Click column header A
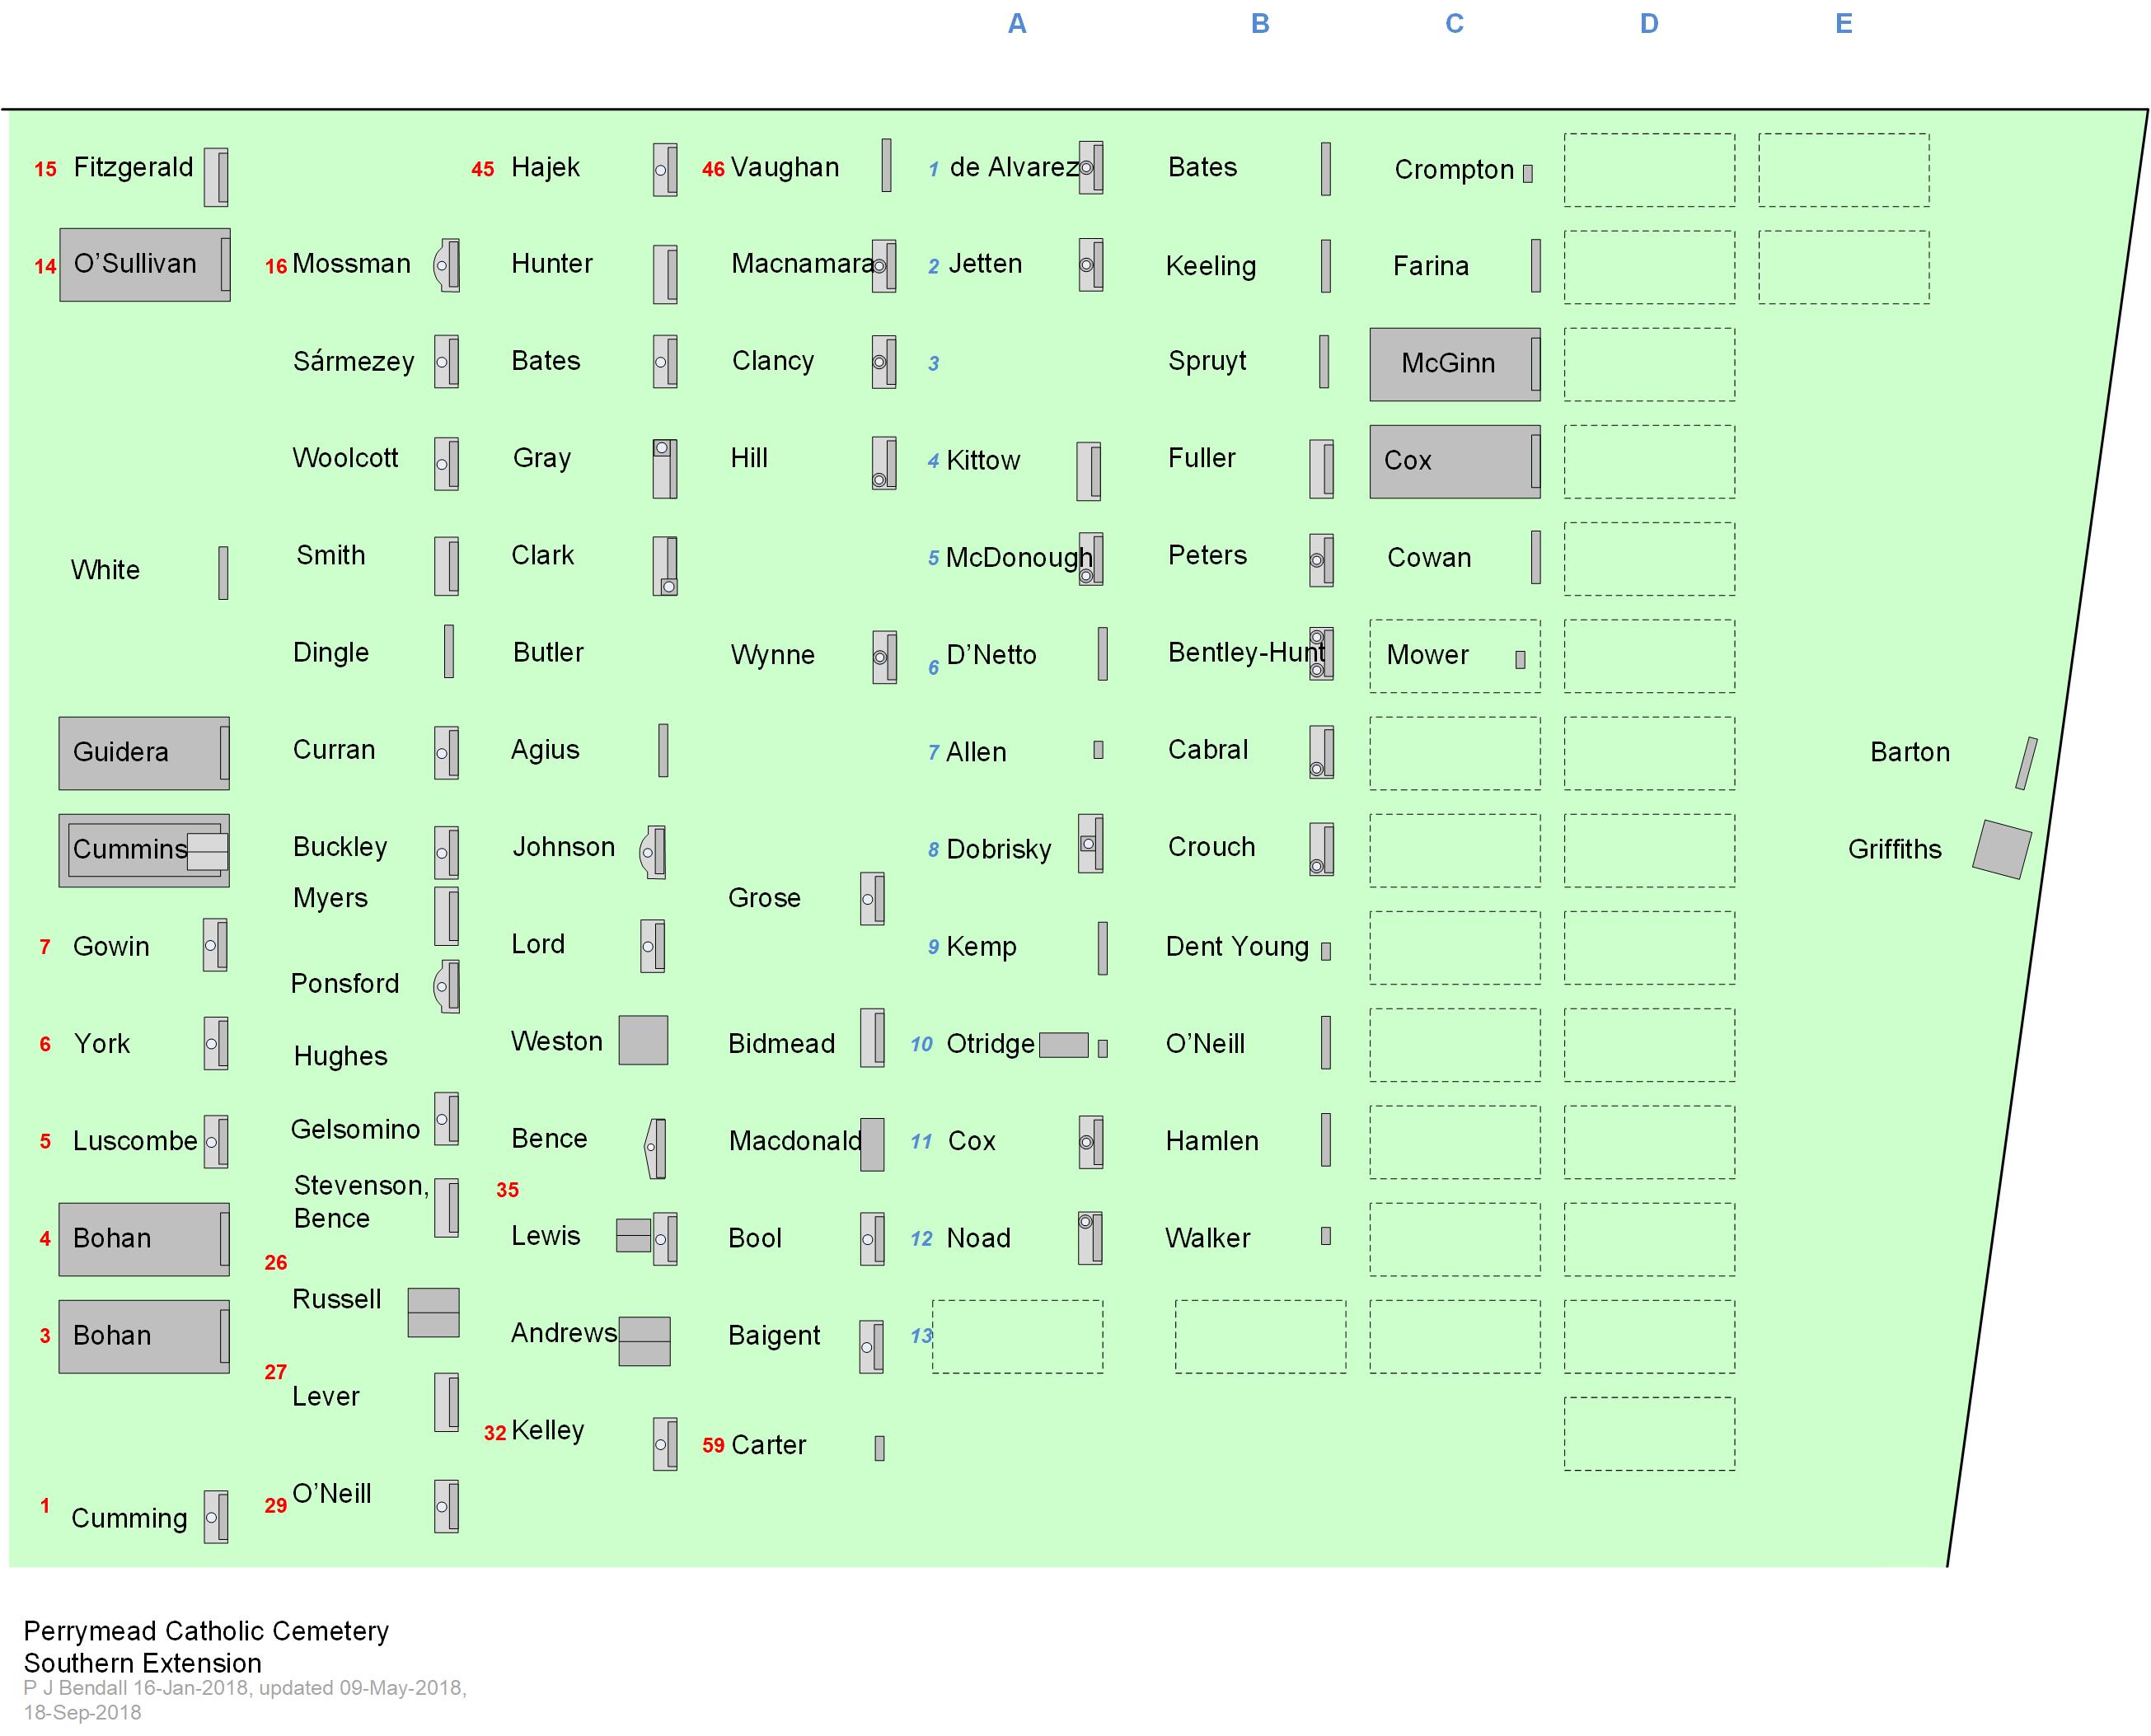This screenshot has height=1736, width=2151. coord(1017,23)
